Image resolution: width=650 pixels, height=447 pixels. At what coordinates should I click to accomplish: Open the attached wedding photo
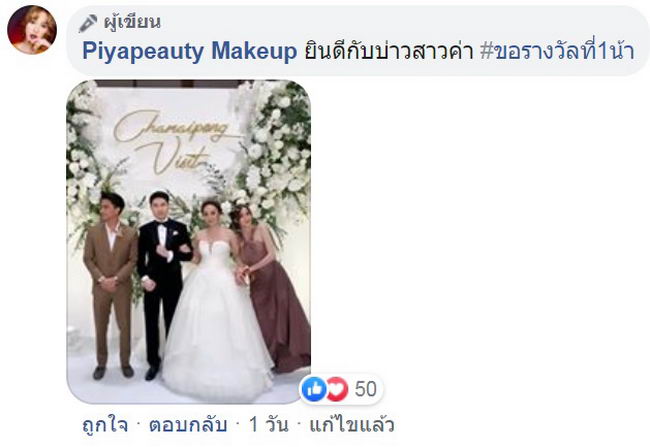[189, 242]
